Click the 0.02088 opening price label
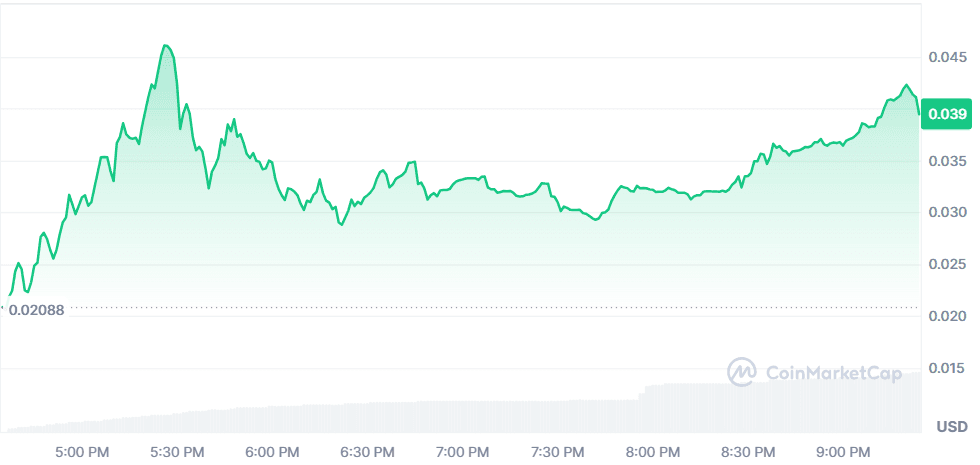980x465 pixels. point(37,310)
